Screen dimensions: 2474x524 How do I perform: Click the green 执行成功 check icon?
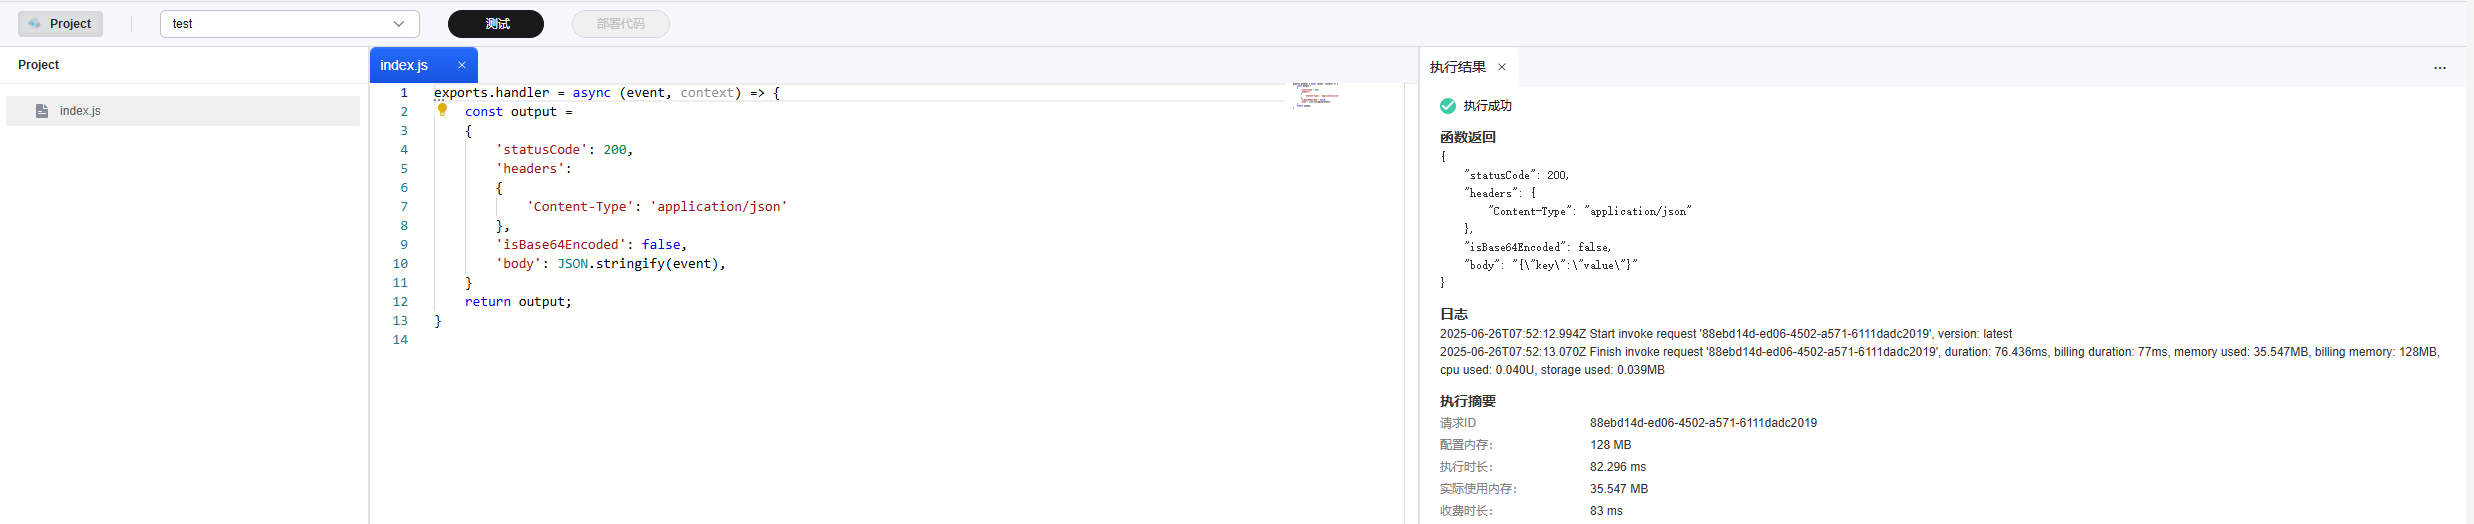click(1448, 106)
